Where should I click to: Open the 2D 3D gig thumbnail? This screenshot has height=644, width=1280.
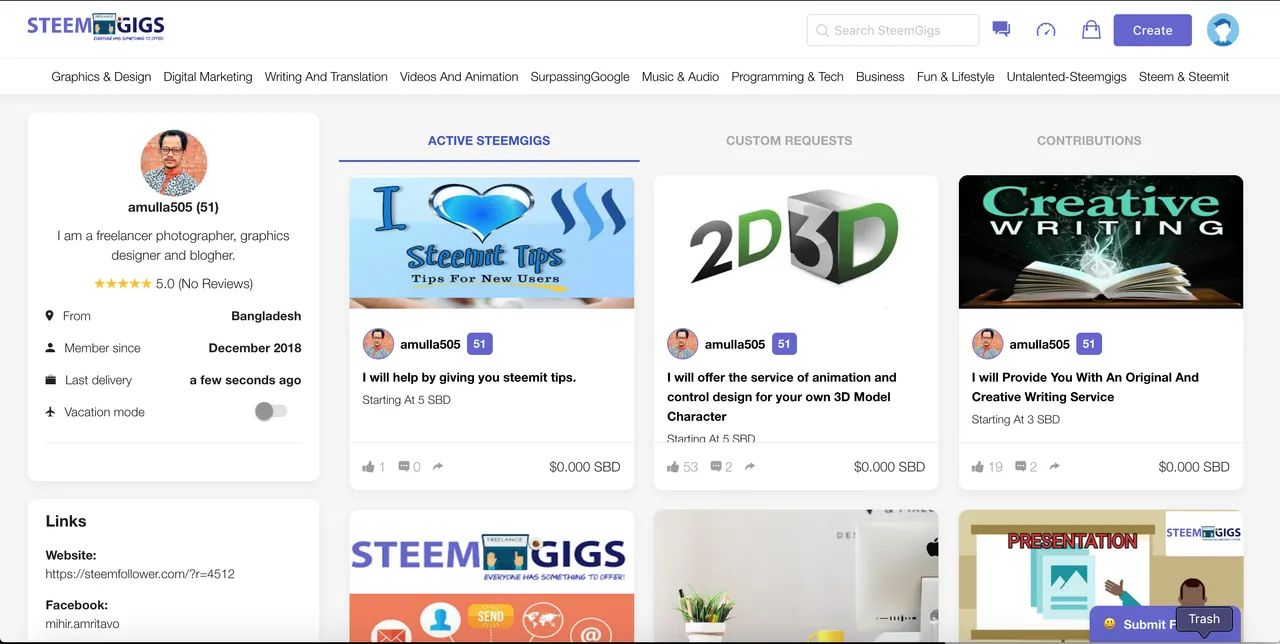pos(796,242)
